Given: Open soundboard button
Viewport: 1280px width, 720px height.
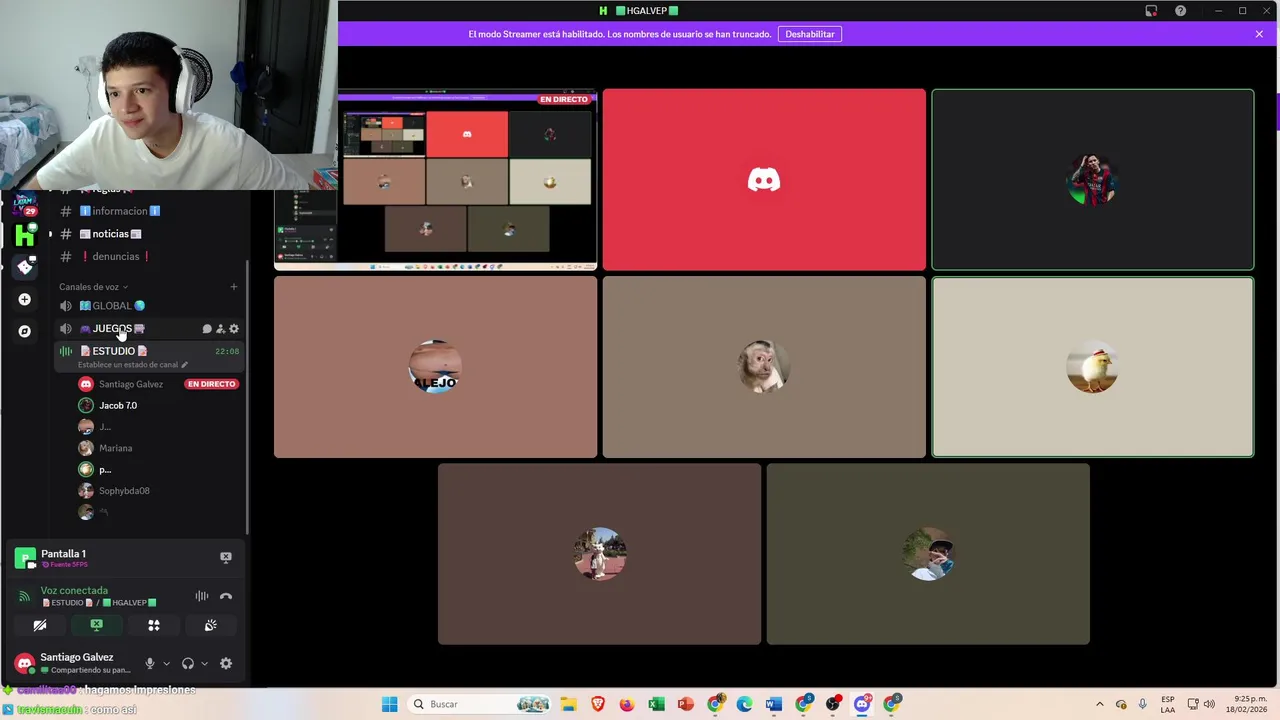Looking at the screenshot, I should point(211,625).
